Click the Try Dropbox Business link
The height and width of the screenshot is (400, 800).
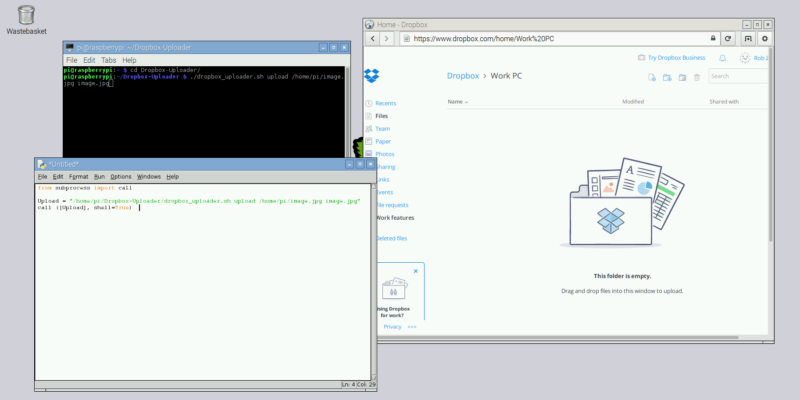(677, 58)
